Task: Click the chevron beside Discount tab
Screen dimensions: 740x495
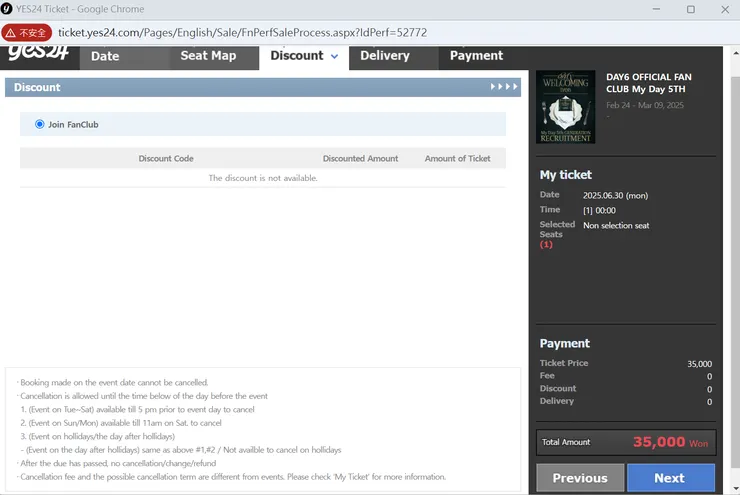Action: pyautogui.click(x=335, y=57)
